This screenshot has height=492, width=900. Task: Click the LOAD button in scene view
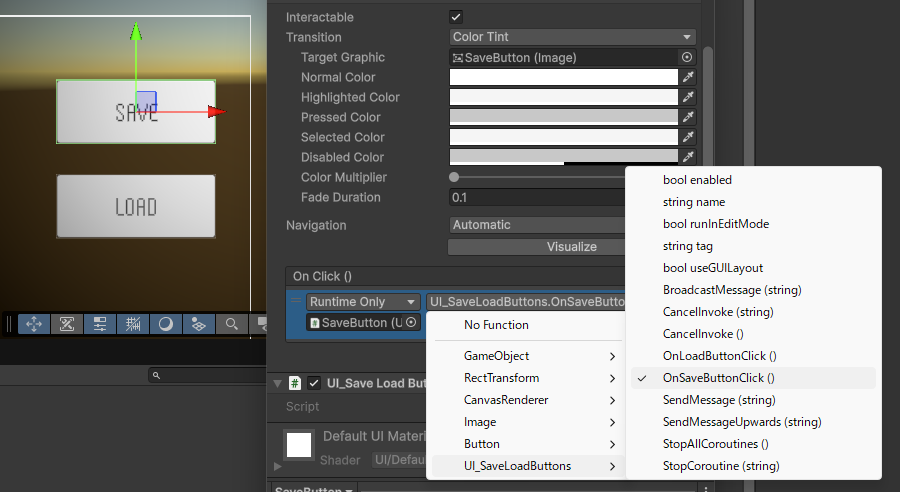[136, 207]
